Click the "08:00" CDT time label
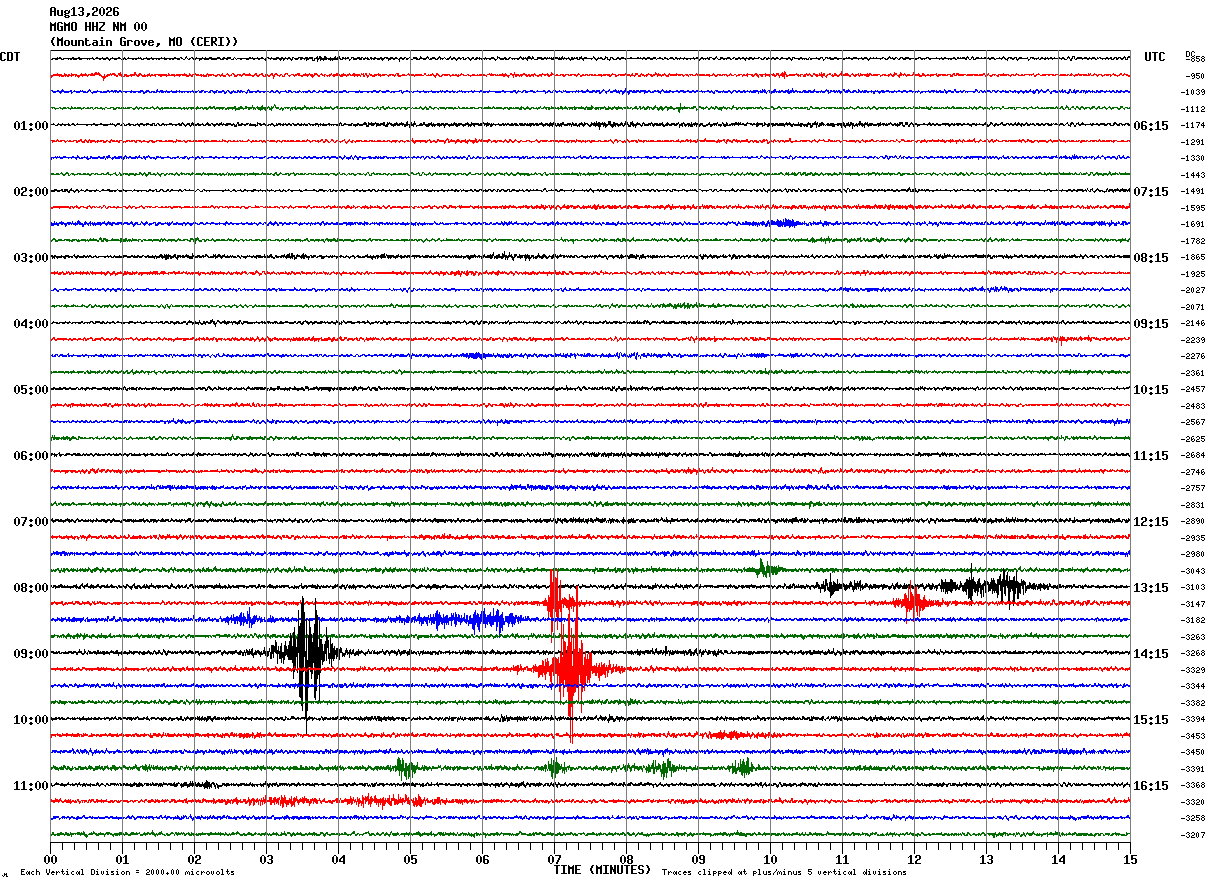The height and width of the screenshot is (886, 1210). tap(30, 588)
